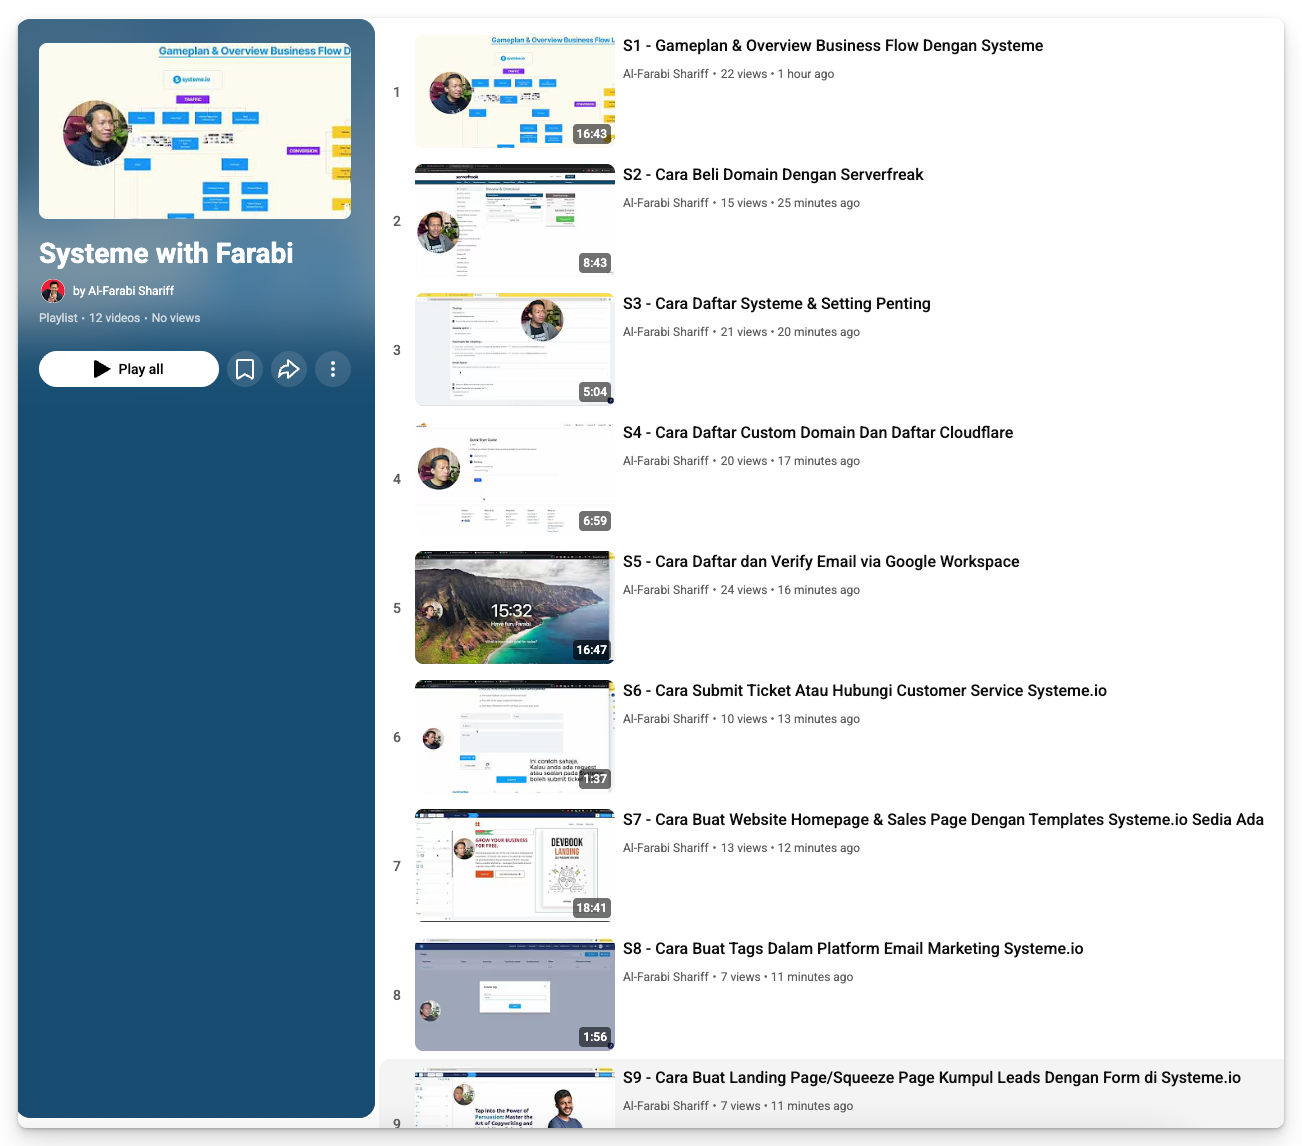The width and height of the screenshot is (1302, 1146).
Task: Play S5 Google Workspace video thumbnail
Action: pyautogui.click(x=514, y=608)
